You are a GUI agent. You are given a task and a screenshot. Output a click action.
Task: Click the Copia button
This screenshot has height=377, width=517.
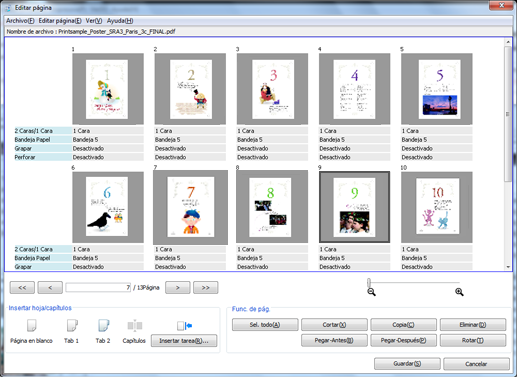(x=403, y=325)
